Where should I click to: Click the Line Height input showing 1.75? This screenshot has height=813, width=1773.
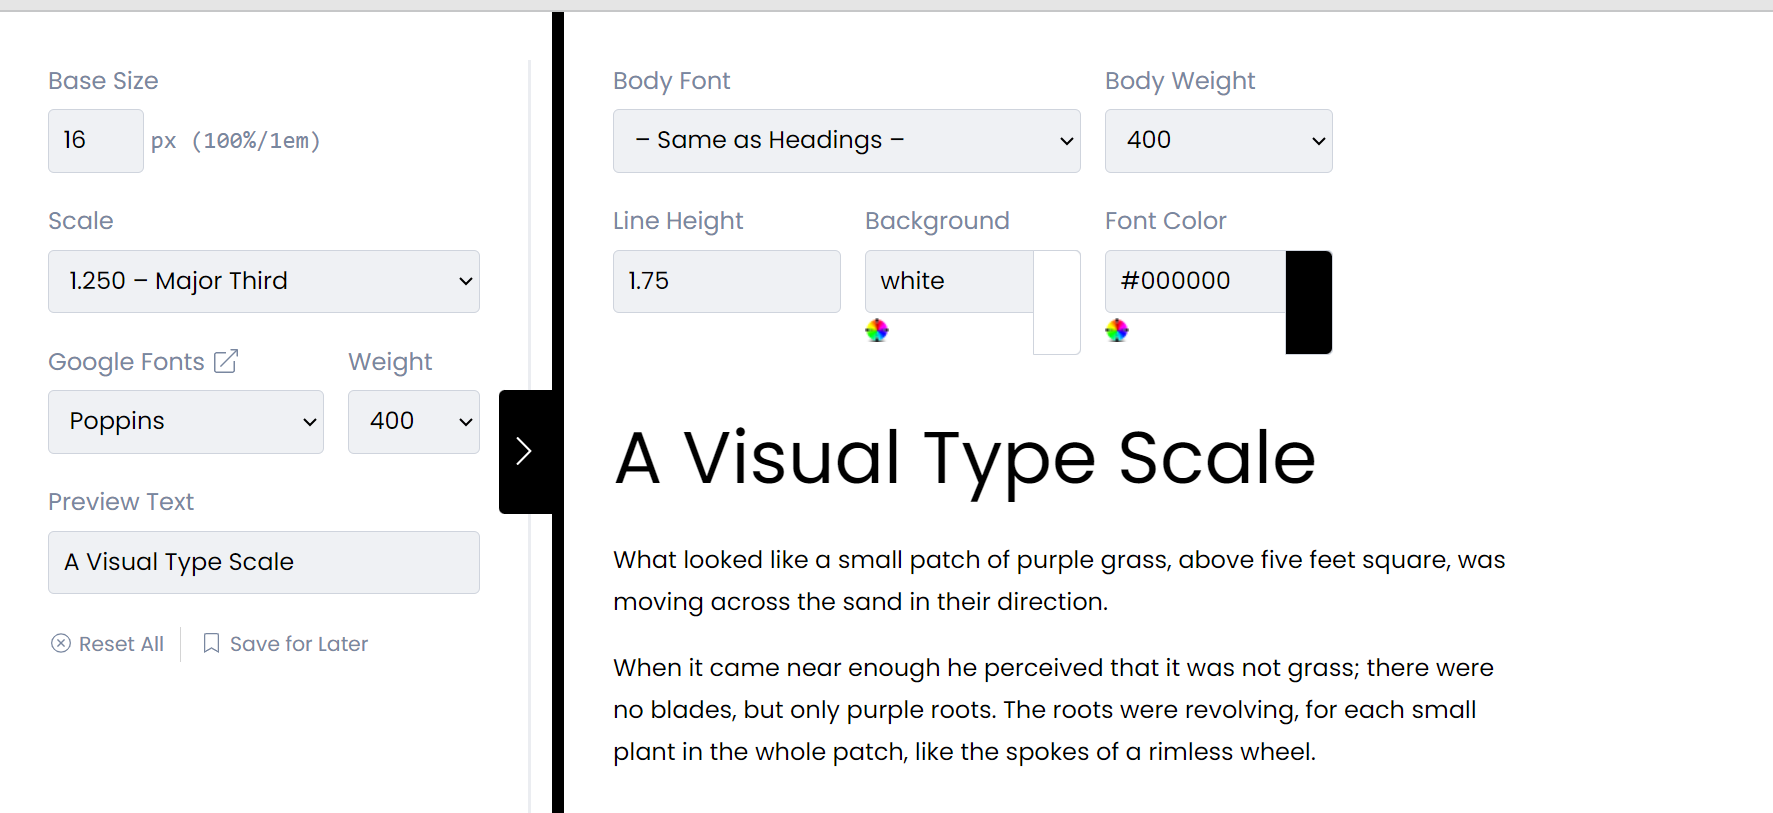[727, 281]
